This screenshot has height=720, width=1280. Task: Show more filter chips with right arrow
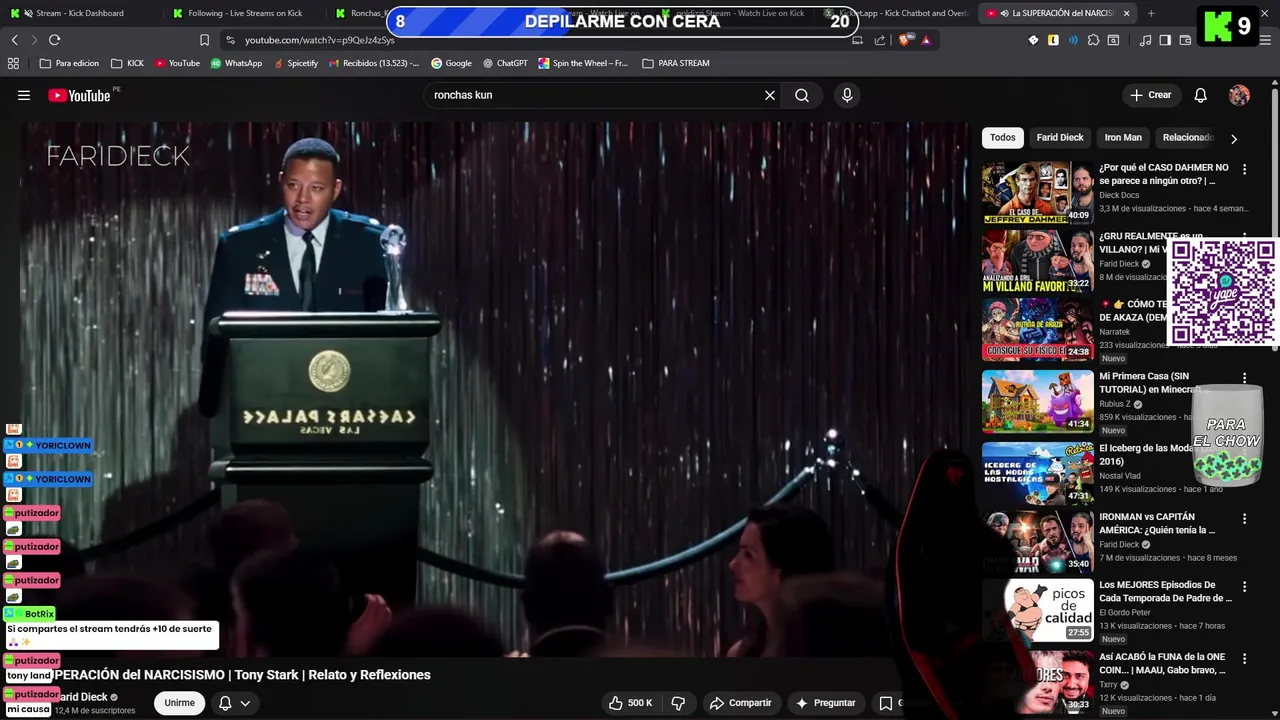[1233, 139]
